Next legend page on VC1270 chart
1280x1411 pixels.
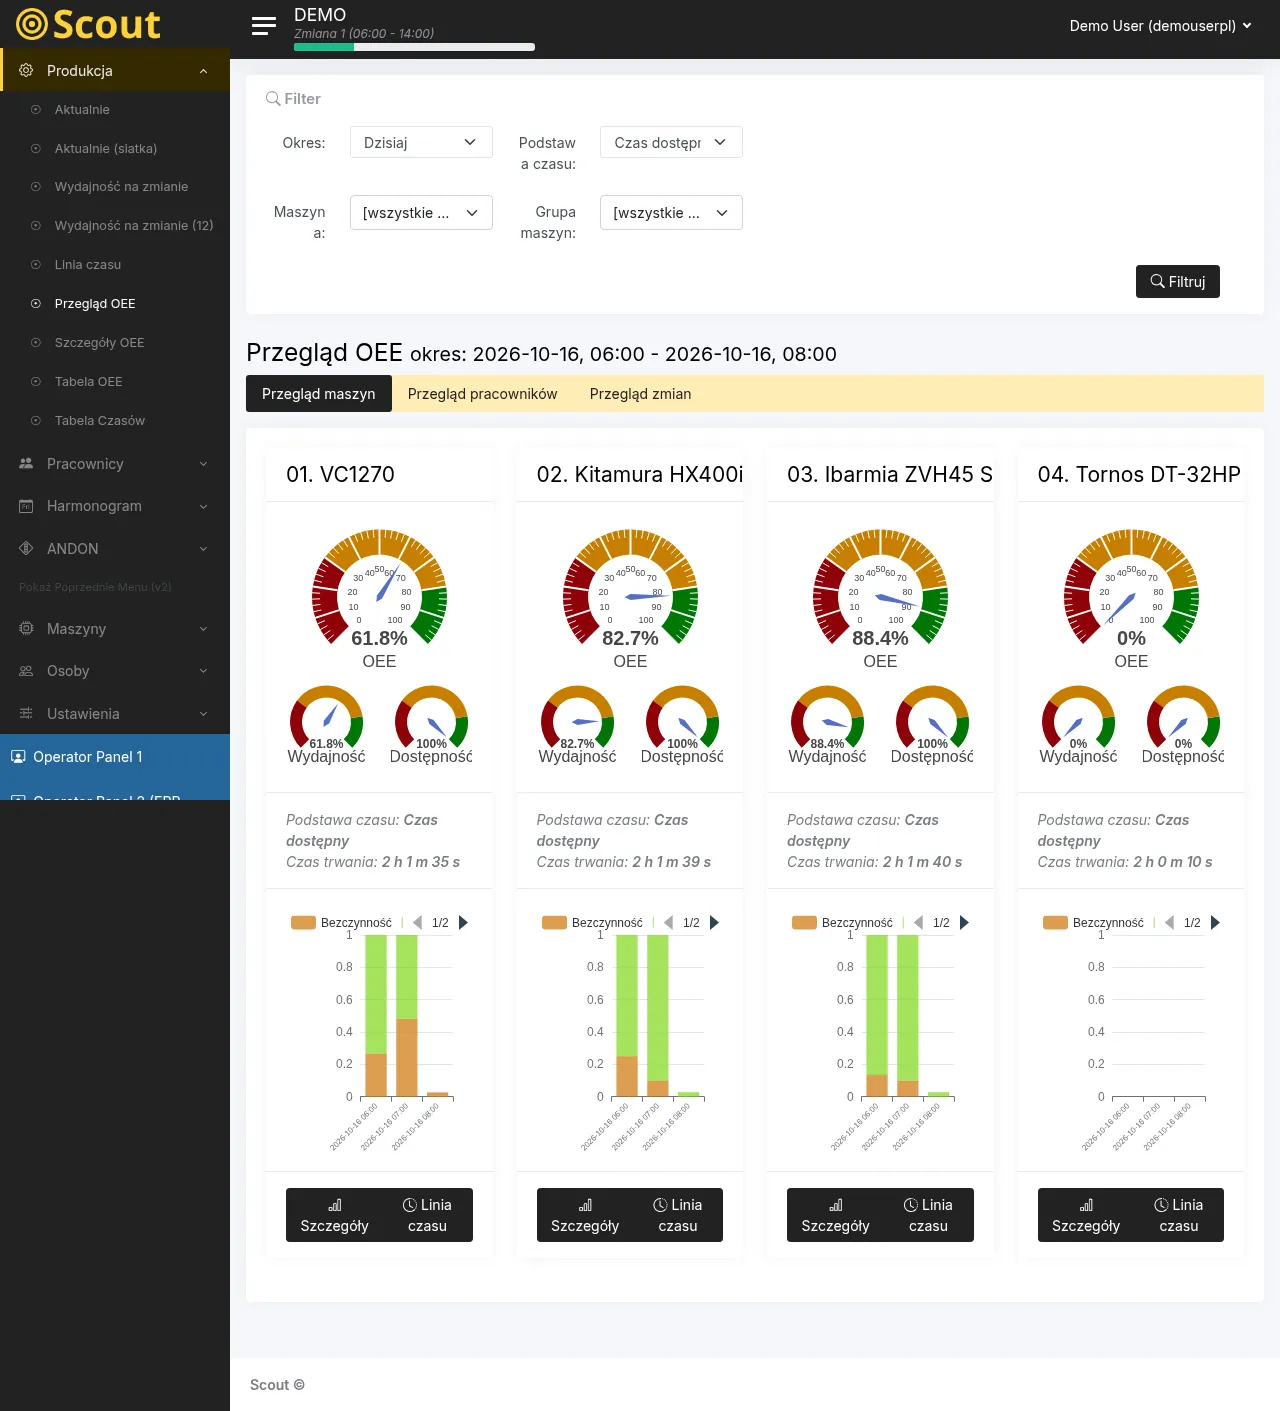(464, 923)
